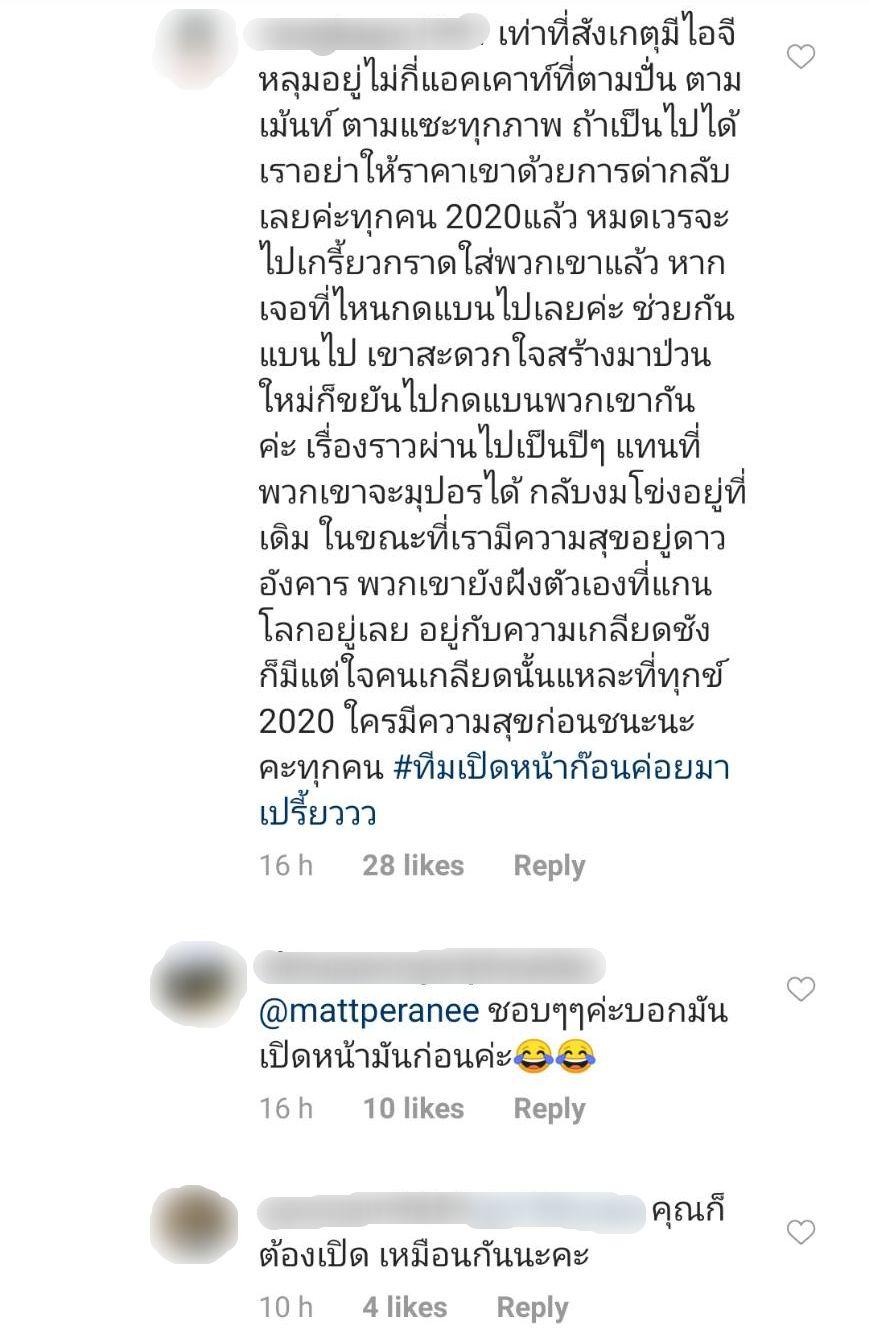Like the bottom comment with 4 likes
The image size is (869, 1341).
pos(800,1232)
